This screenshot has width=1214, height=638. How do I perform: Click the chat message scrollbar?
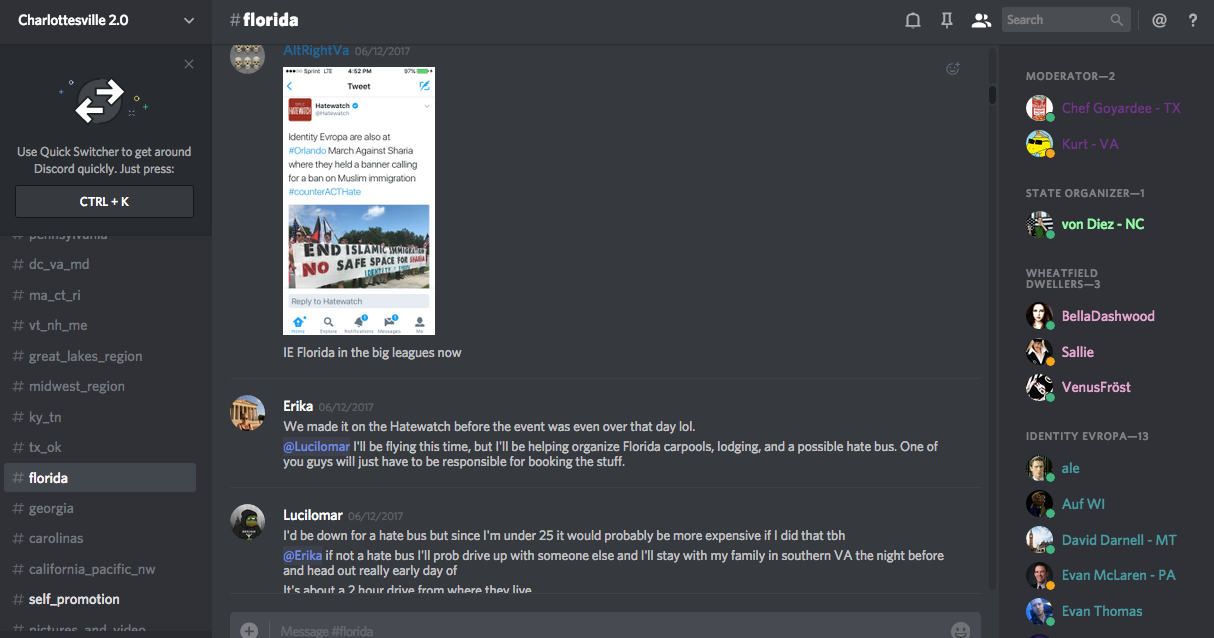pos(992,95)
